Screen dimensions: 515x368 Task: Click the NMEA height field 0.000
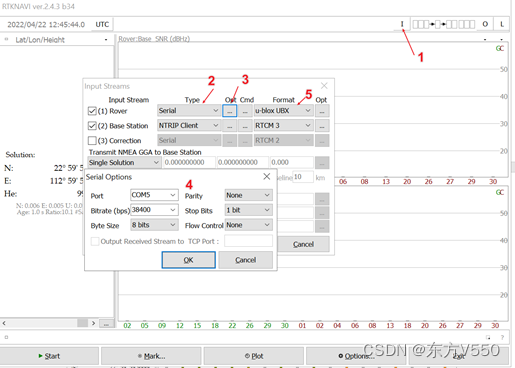pos(292,162)
